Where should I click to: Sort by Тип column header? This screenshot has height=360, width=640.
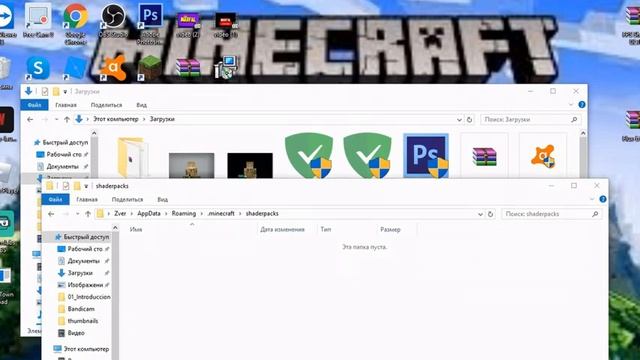point(326,229)
